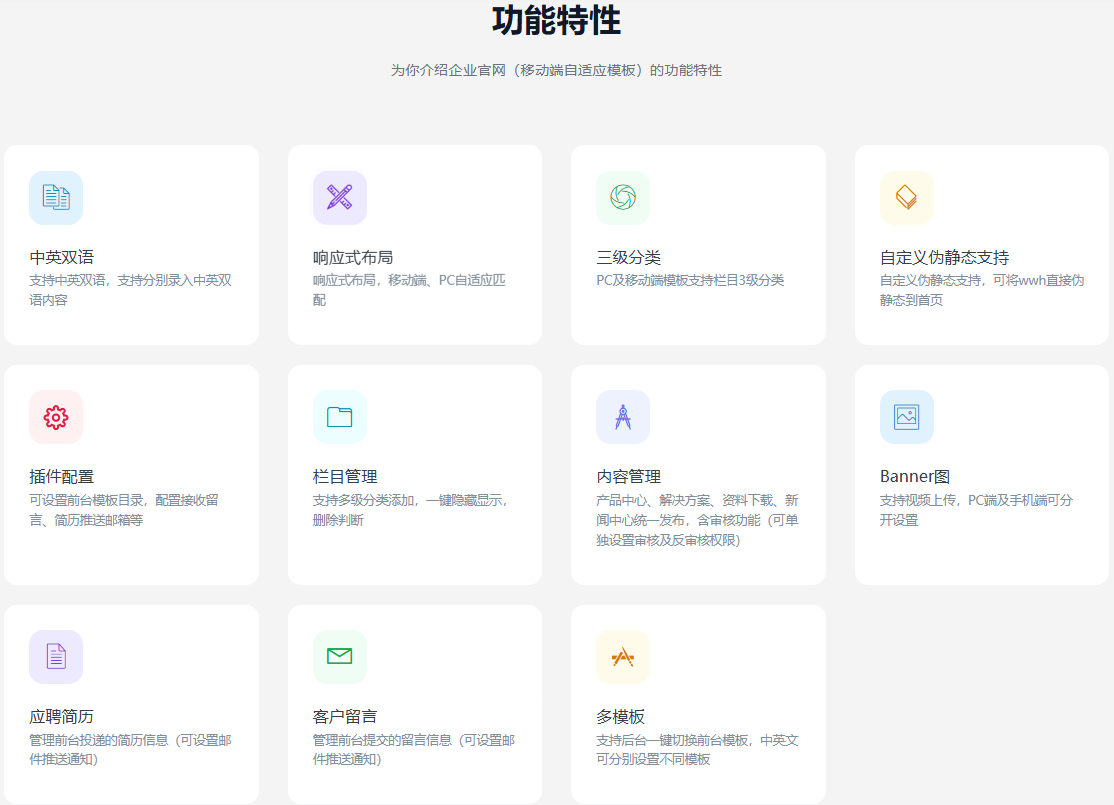Click the 自定义伪静态支持 heading
This screenshot has width=1114, height=805.
click(944, 257)
